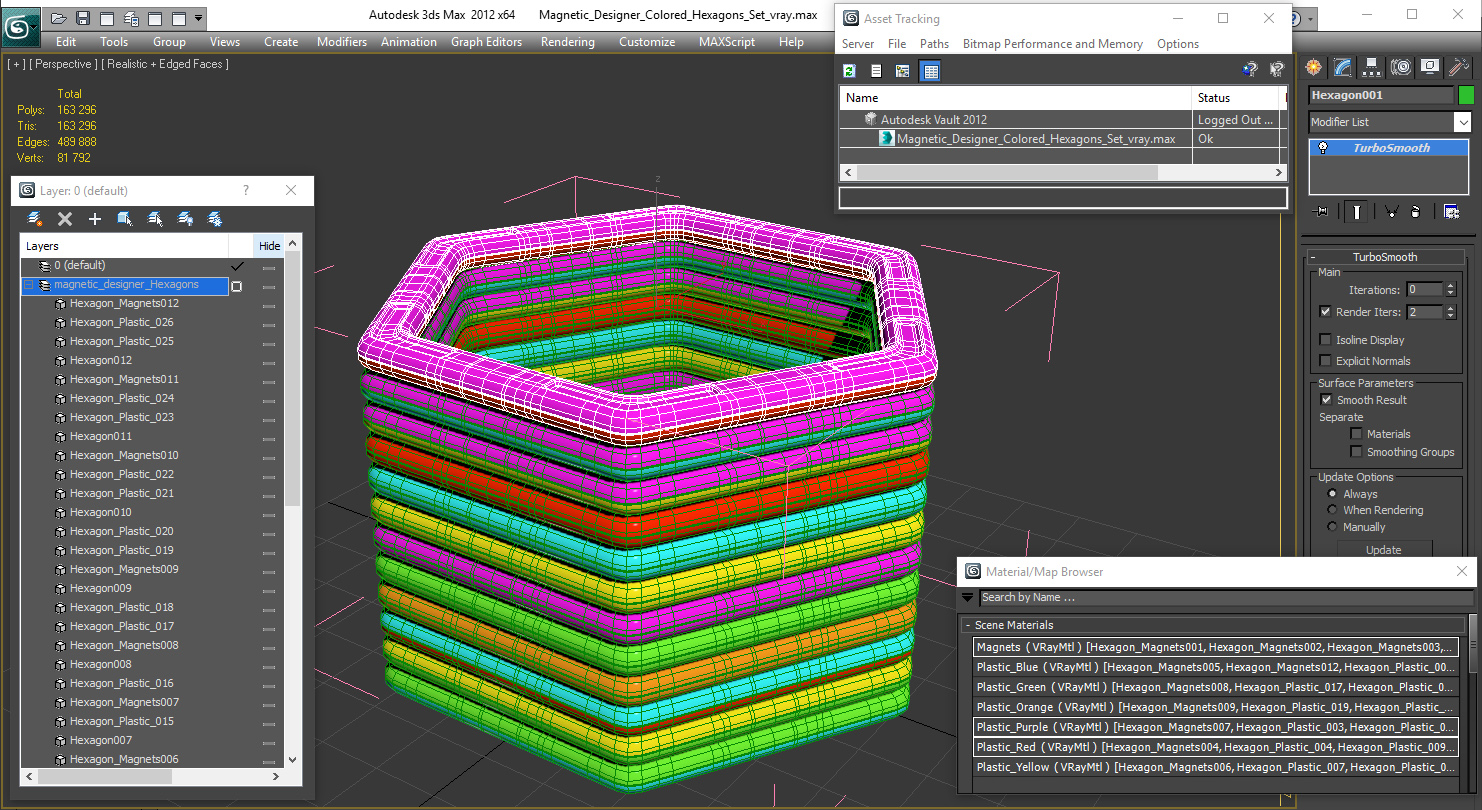This screenshot has height=810, width=1482.
Task: Open the Rendering menu
Action: click(567, 42)
